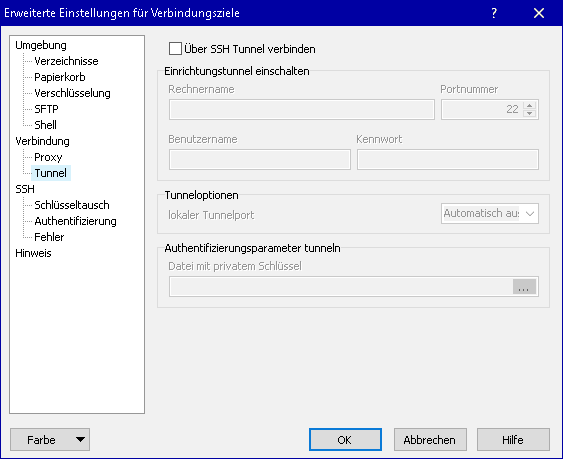
Task: Select Shell tree entry
Action: [46, 125]
